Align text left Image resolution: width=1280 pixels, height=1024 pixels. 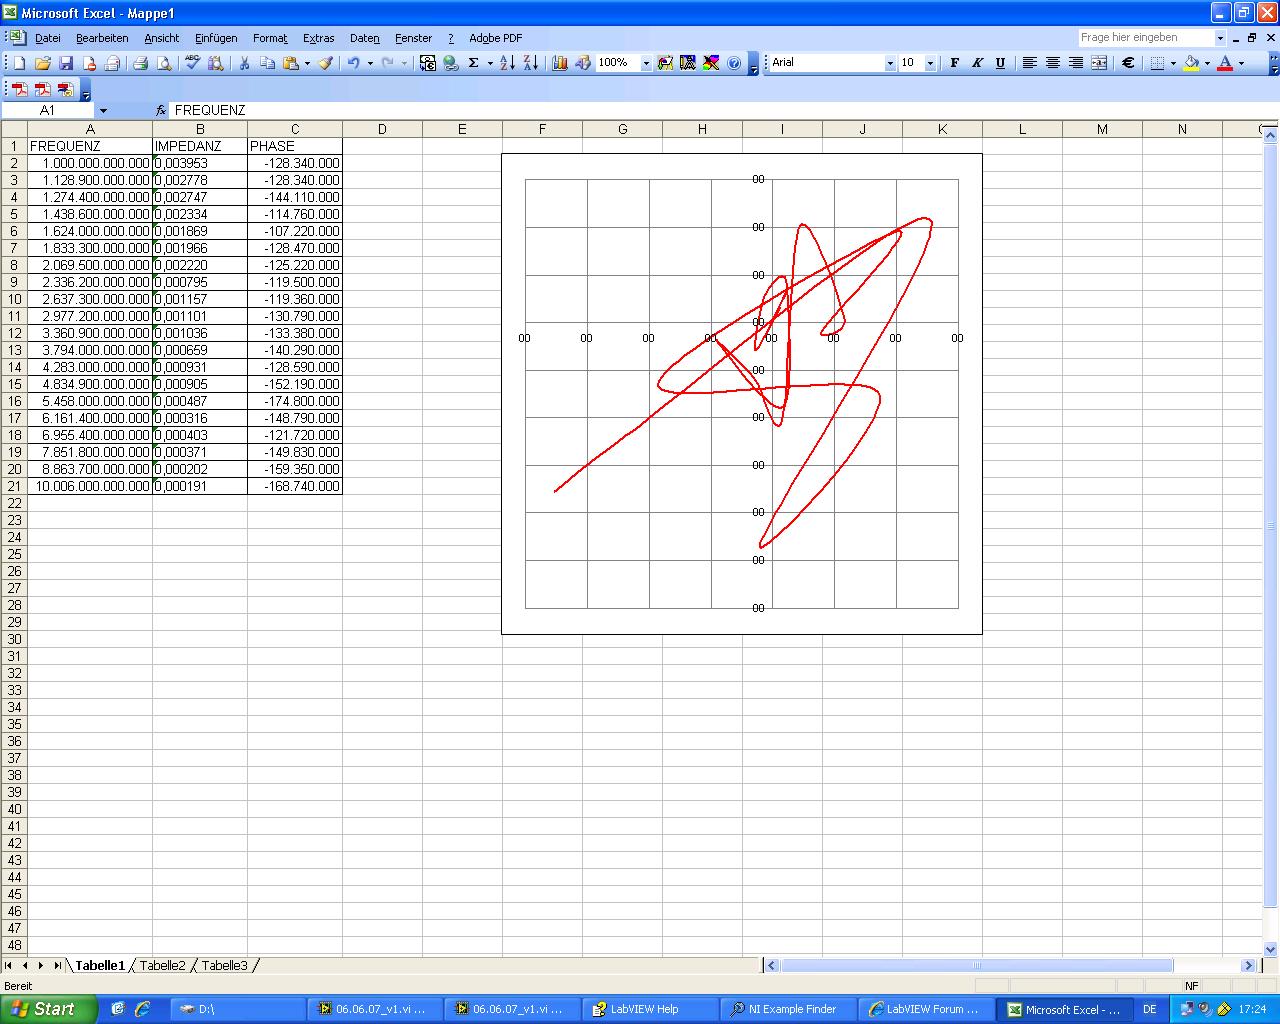click(x=1029, y=63)
